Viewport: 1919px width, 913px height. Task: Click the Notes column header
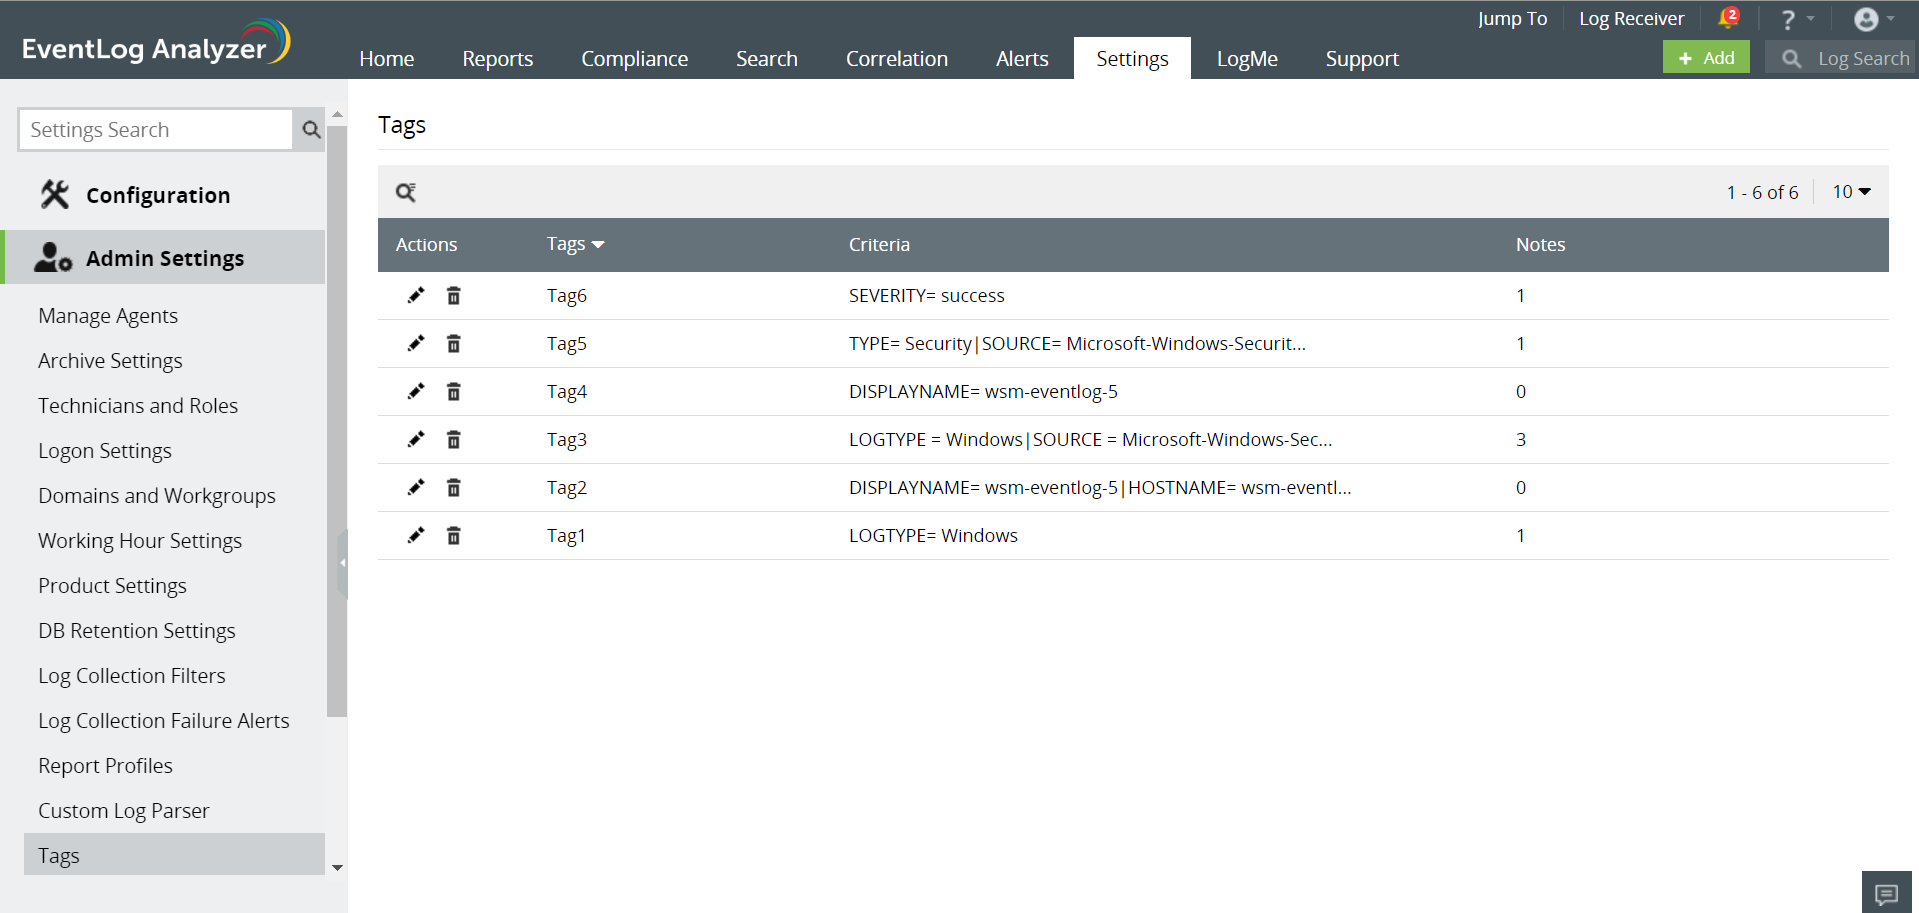pos(1540,244)
